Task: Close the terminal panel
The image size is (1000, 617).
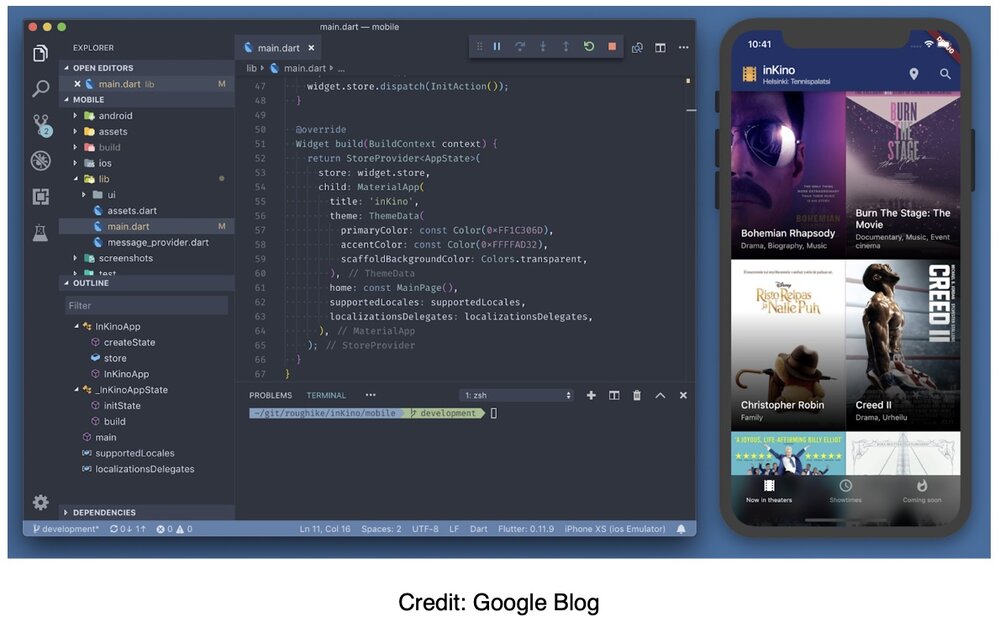Action: (x=683, y=396)
